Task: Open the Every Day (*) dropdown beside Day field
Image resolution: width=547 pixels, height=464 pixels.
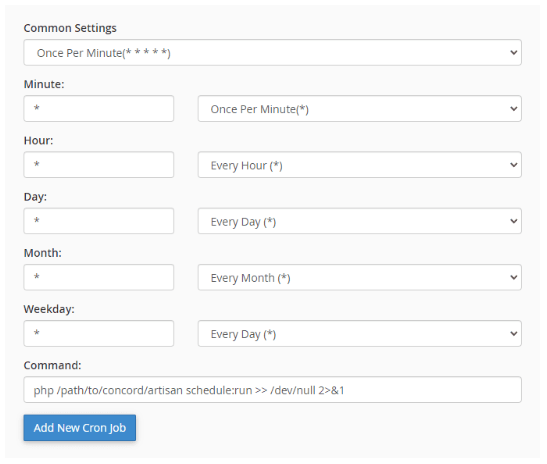Action: click(x=360, y=221)
